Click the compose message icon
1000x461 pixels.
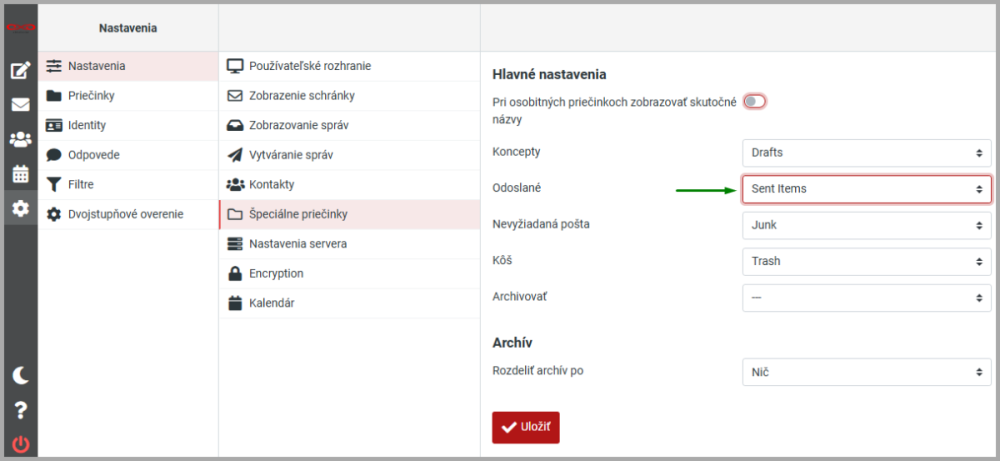tap(20, 71)
